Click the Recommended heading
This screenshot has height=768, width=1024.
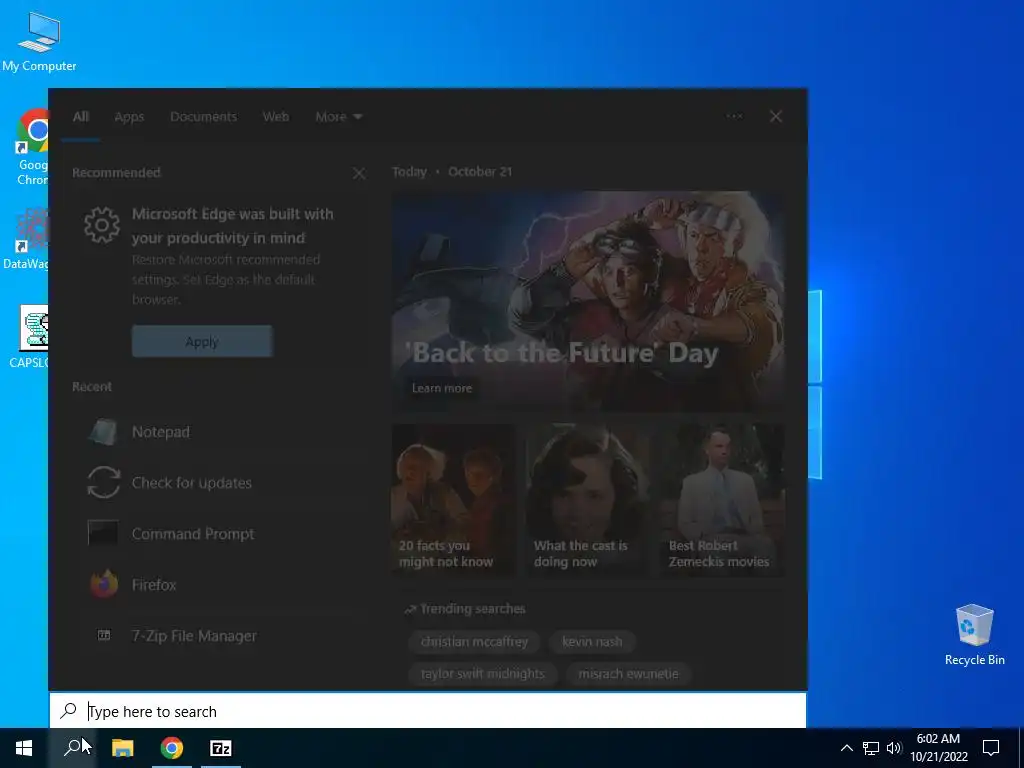click(x=116, y=172)
